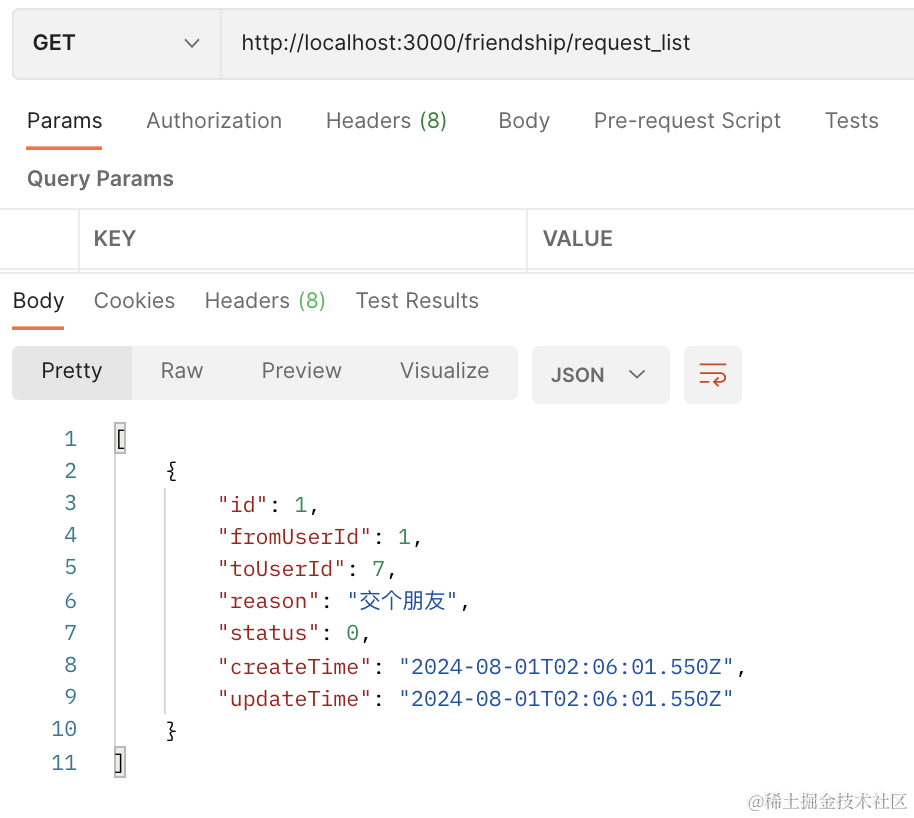Open the Visualize view
This screenshot has height=818, width=914.
444,371
